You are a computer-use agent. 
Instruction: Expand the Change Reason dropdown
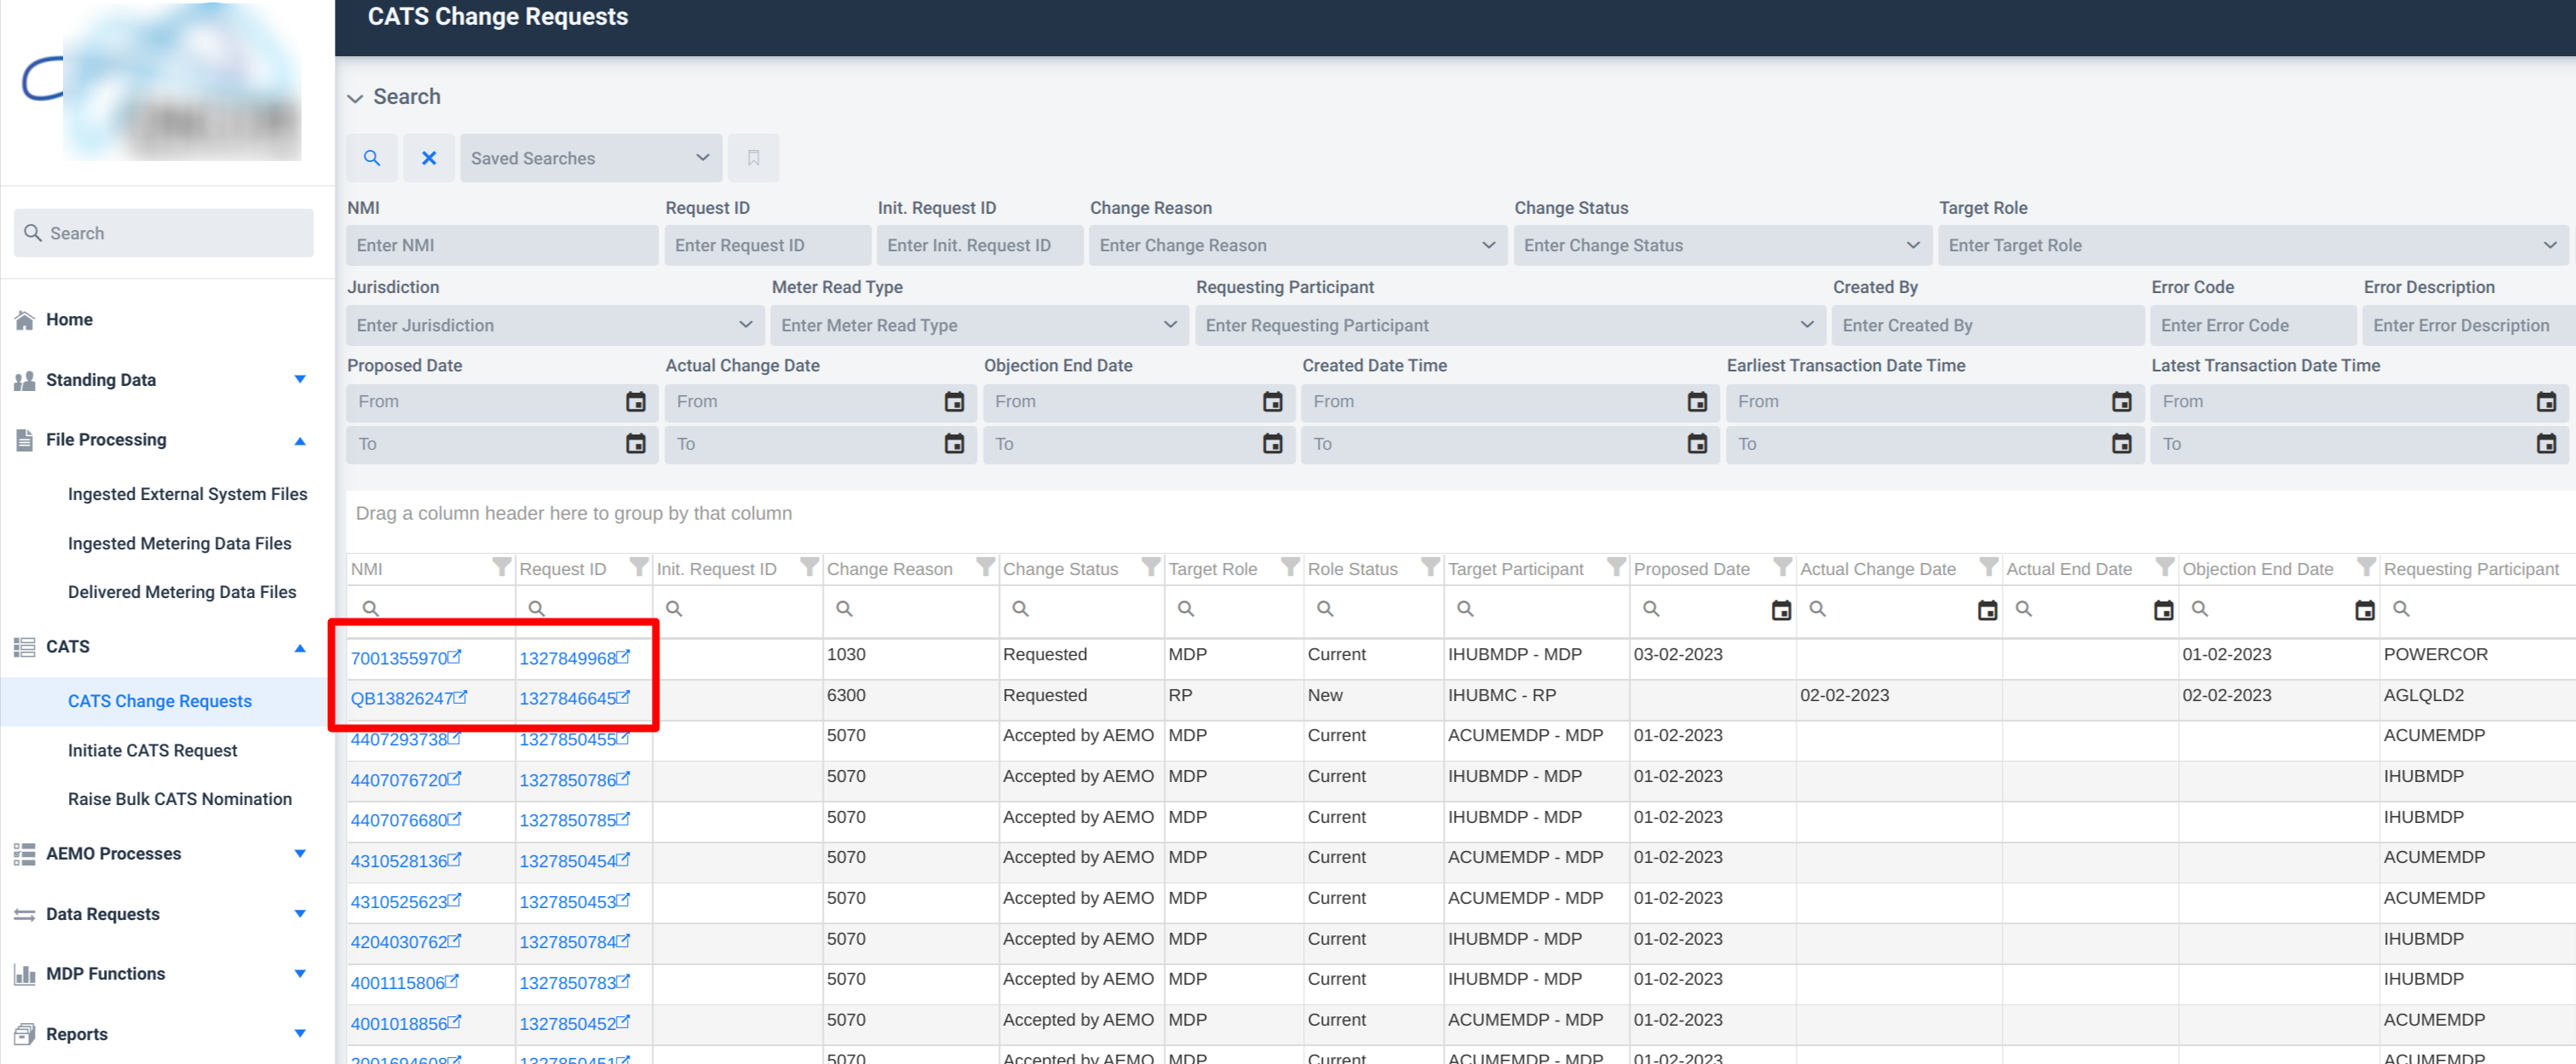tap(1488, 245)
